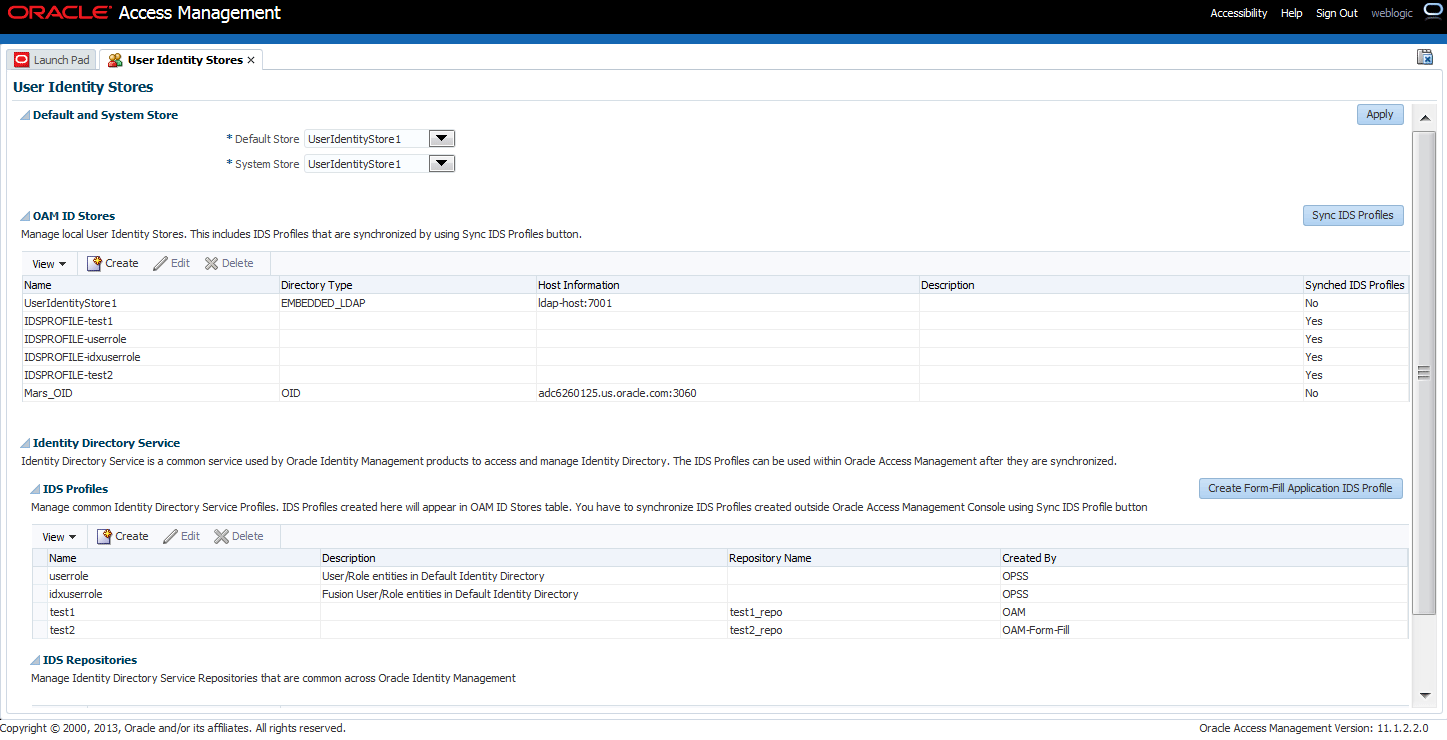Collapse the OAM ID Stores section
Screen dimensions: 1447x740
(25, 216)
